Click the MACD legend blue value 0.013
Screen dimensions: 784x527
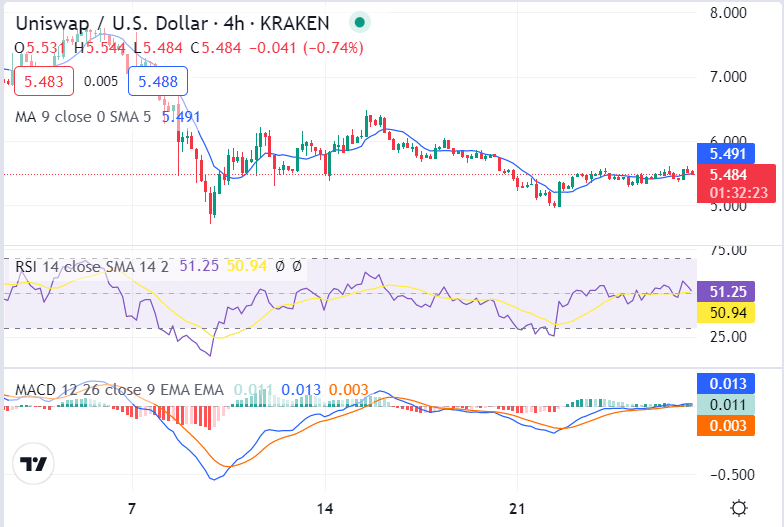(x=301, y=390)
